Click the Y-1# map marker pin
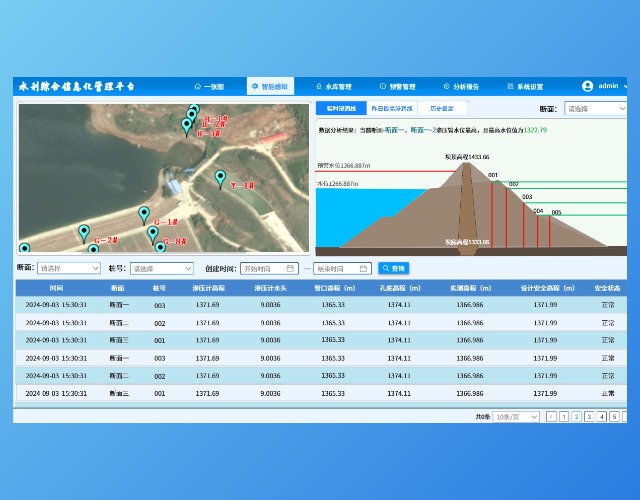The height and width of the screenshot is (500, 640). (220, 177)
